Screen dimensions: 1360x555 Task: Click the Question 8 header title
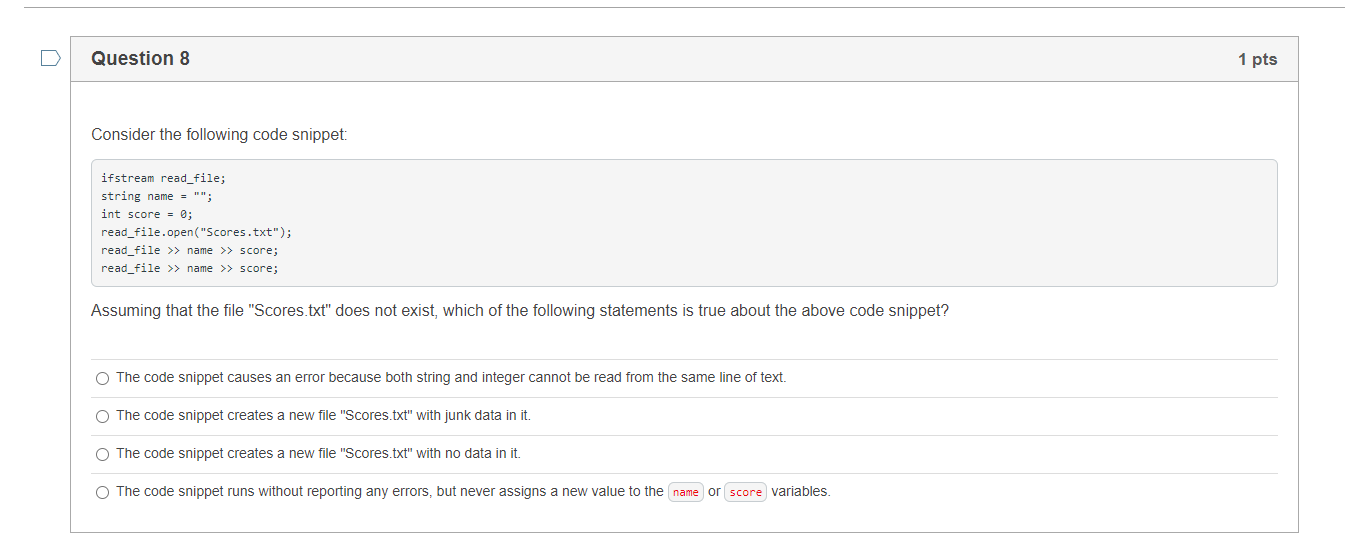pyautogui.click(x=140, y=59)
